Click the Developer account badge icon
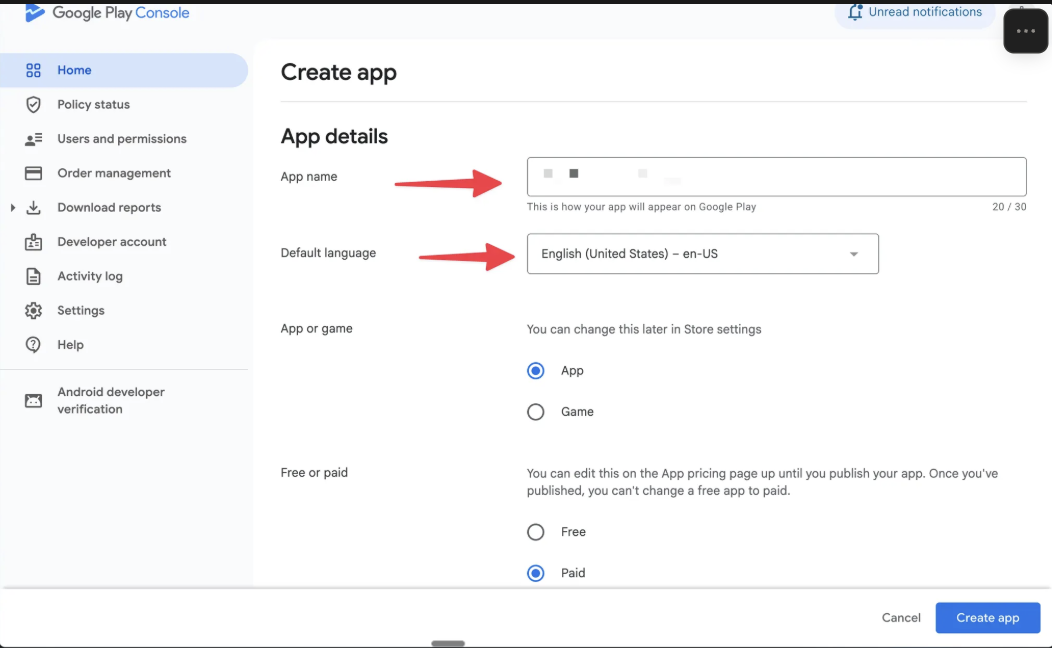 [x=33, y=242]
